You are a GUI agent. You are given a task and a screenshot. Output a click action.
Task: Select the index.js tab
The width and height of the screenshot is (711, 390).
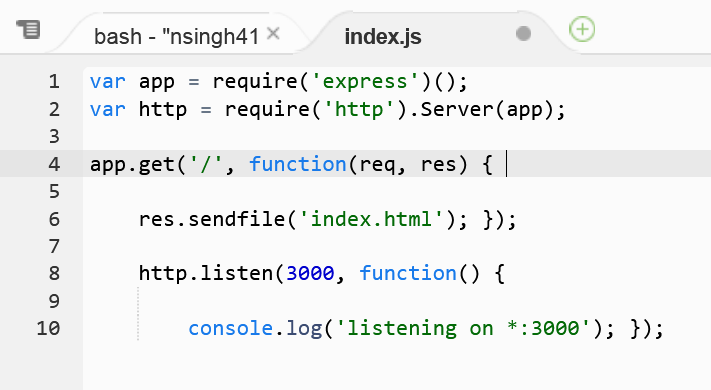383,37
